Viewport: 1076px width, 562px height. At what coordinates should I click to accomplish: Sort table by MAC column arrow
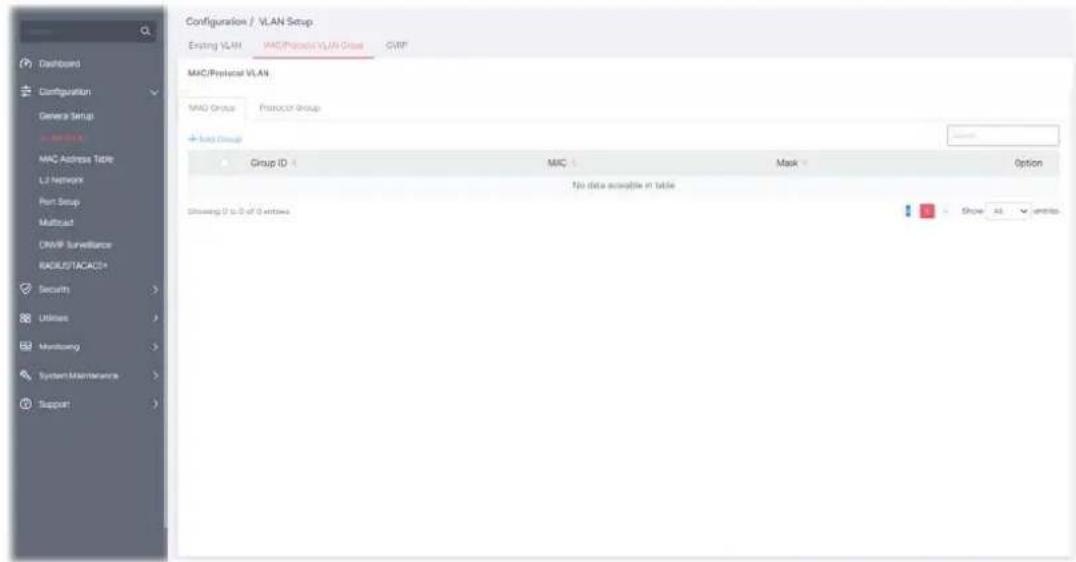pos(574,163)
